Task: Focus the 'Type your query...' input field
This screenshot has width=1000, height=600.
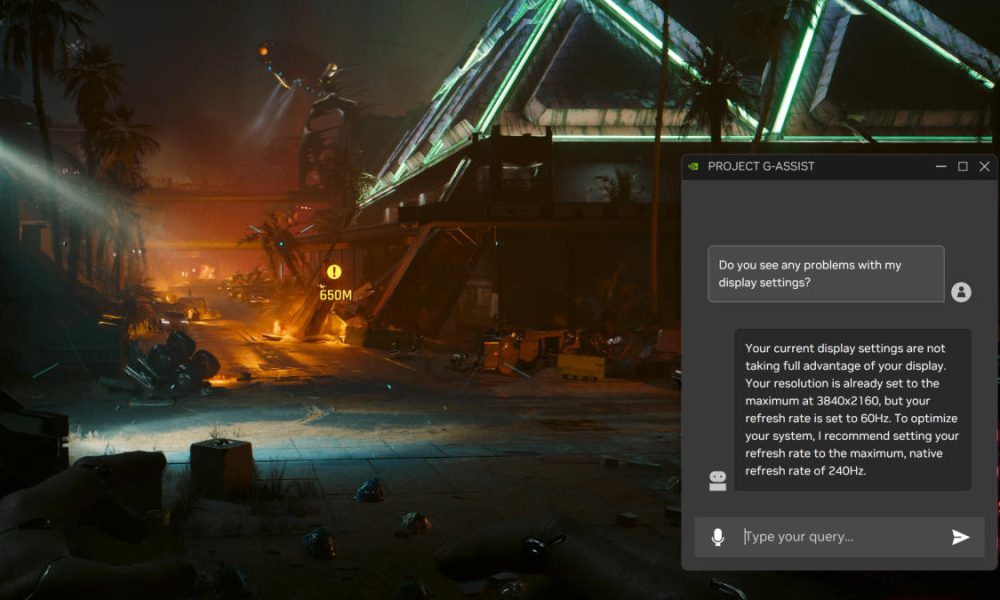Action: (x=840, y=537)
